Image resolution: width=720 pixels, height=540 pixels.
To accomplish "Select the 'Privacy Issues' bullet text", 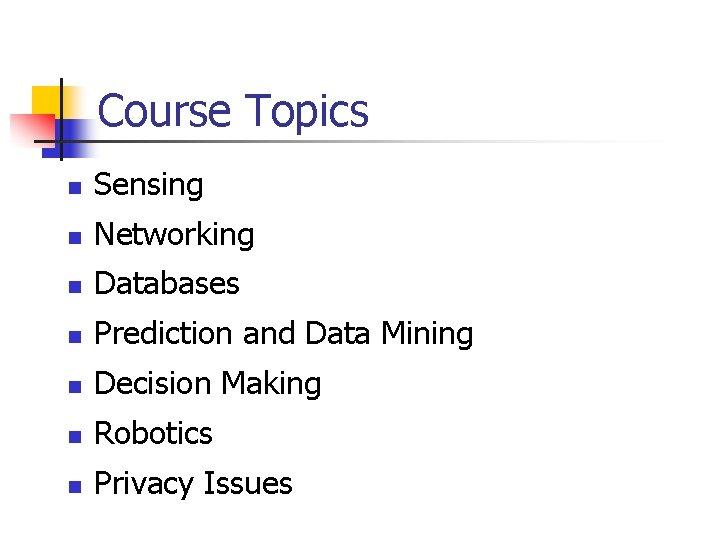I will [x=192, y=484].
